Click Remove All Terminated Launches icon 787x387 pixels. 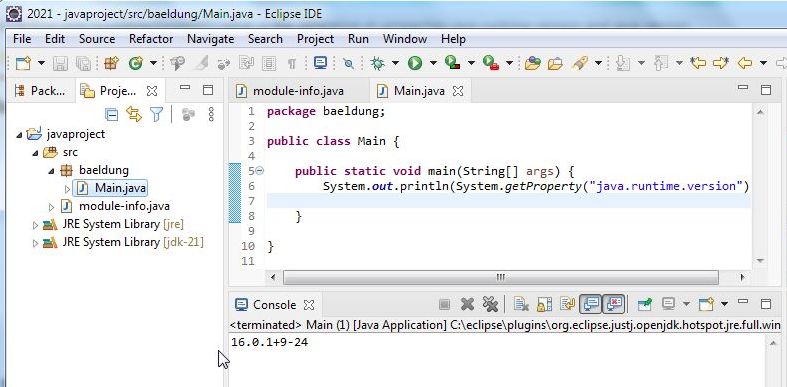pos(490,304)
